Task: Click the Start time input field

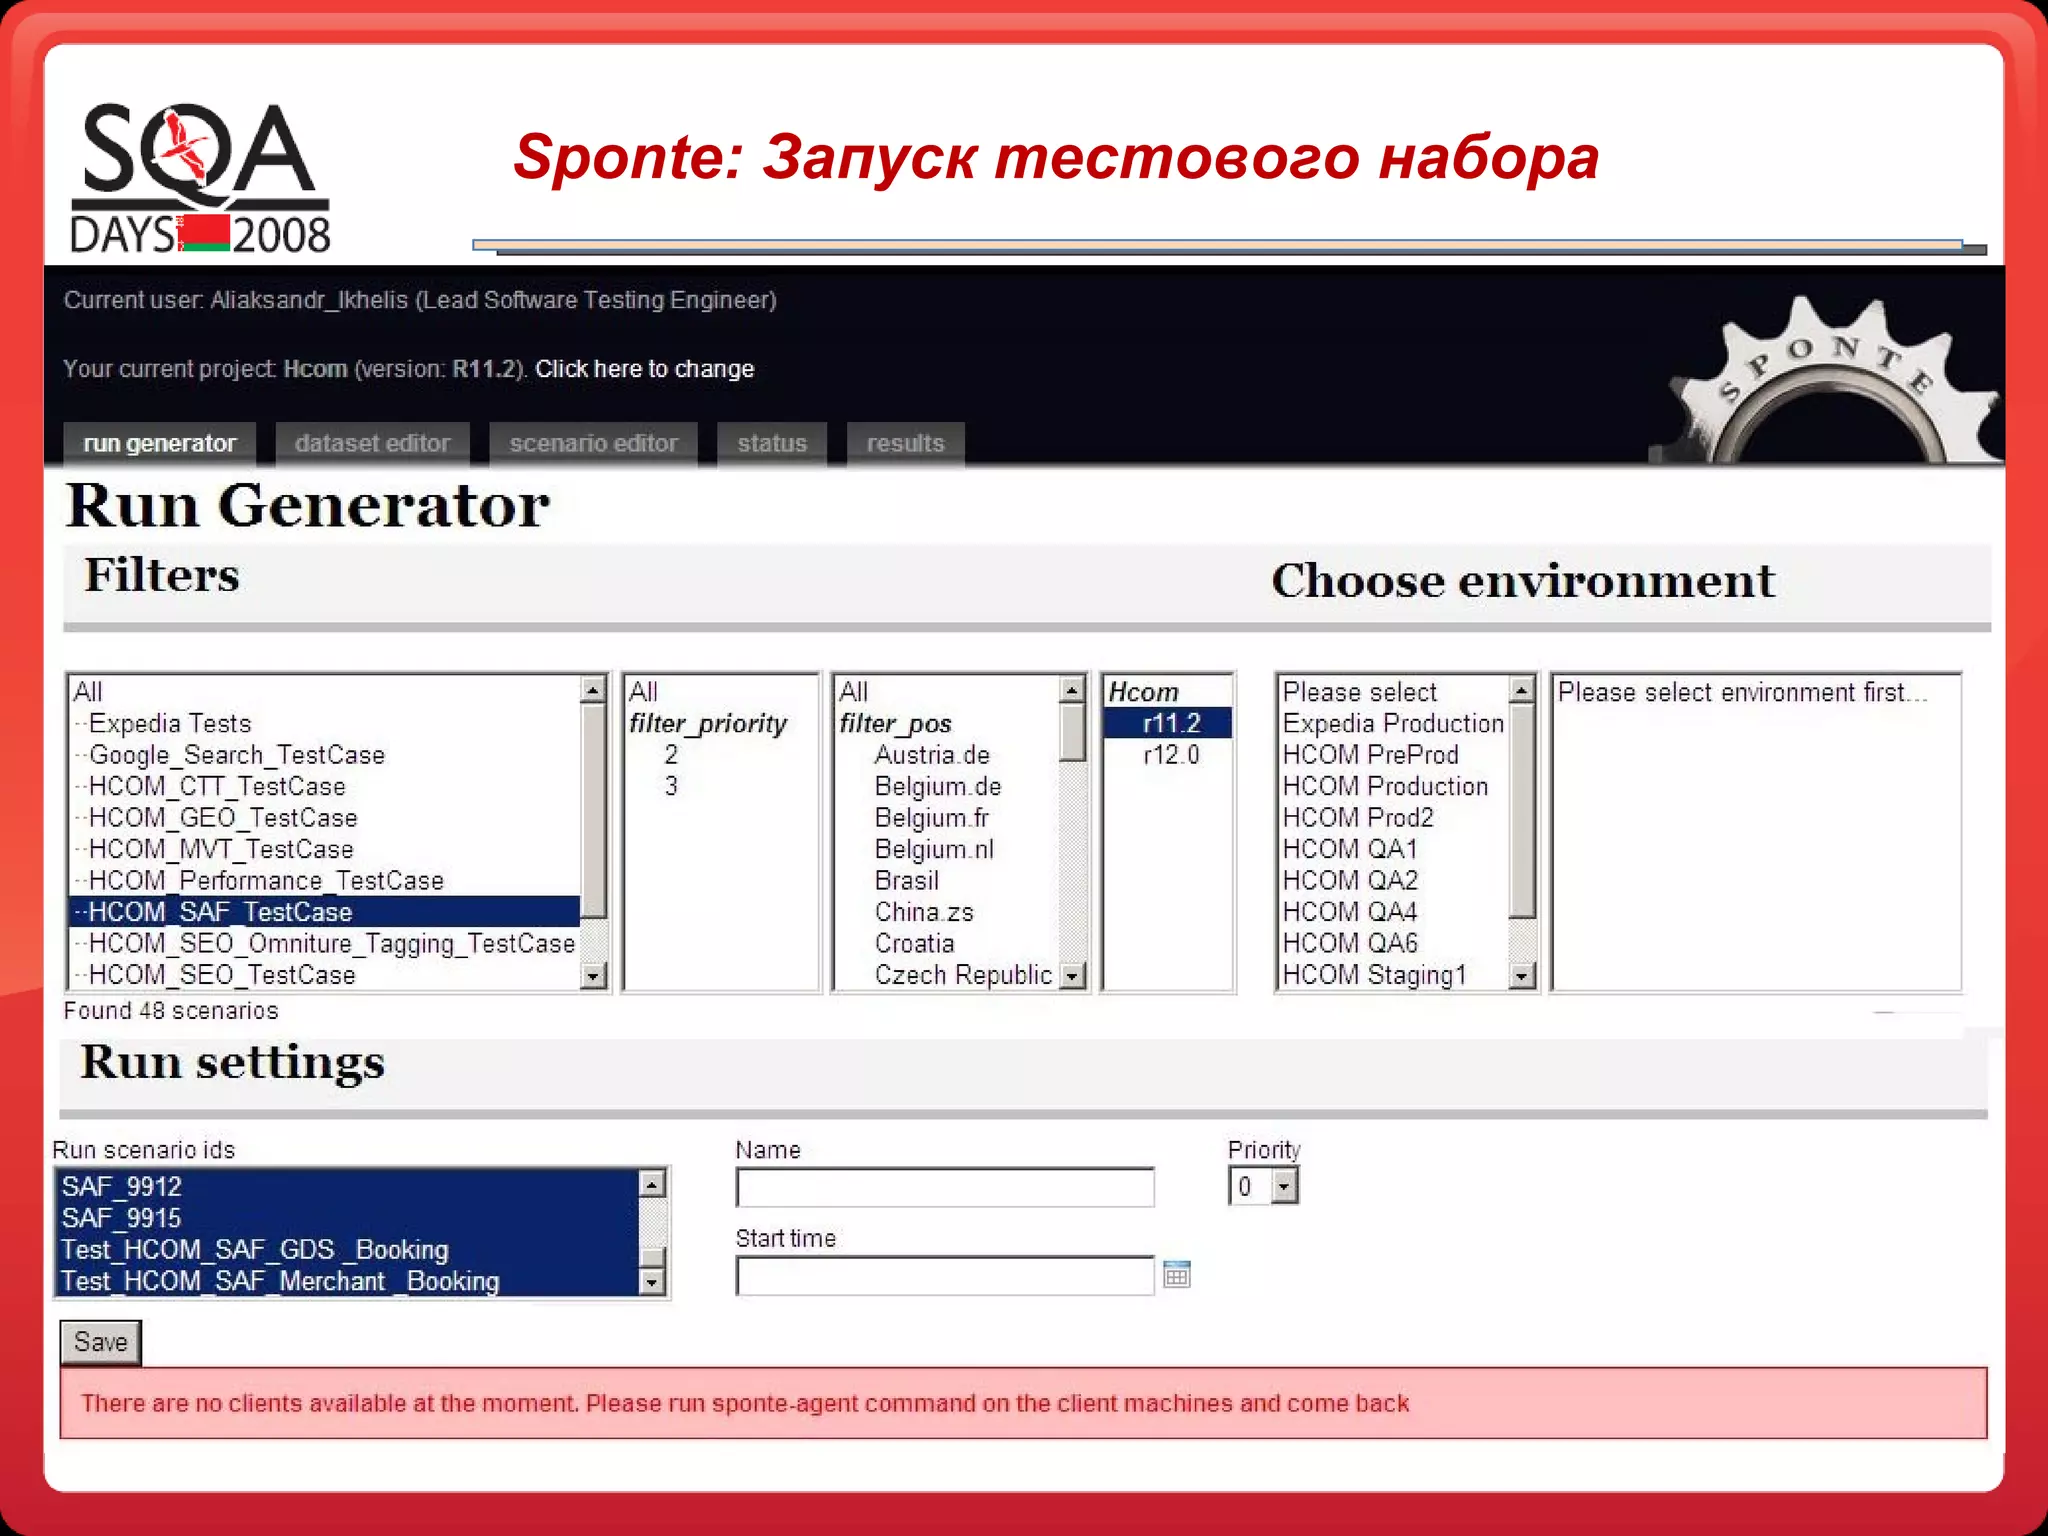Action: click(944, 1276)
